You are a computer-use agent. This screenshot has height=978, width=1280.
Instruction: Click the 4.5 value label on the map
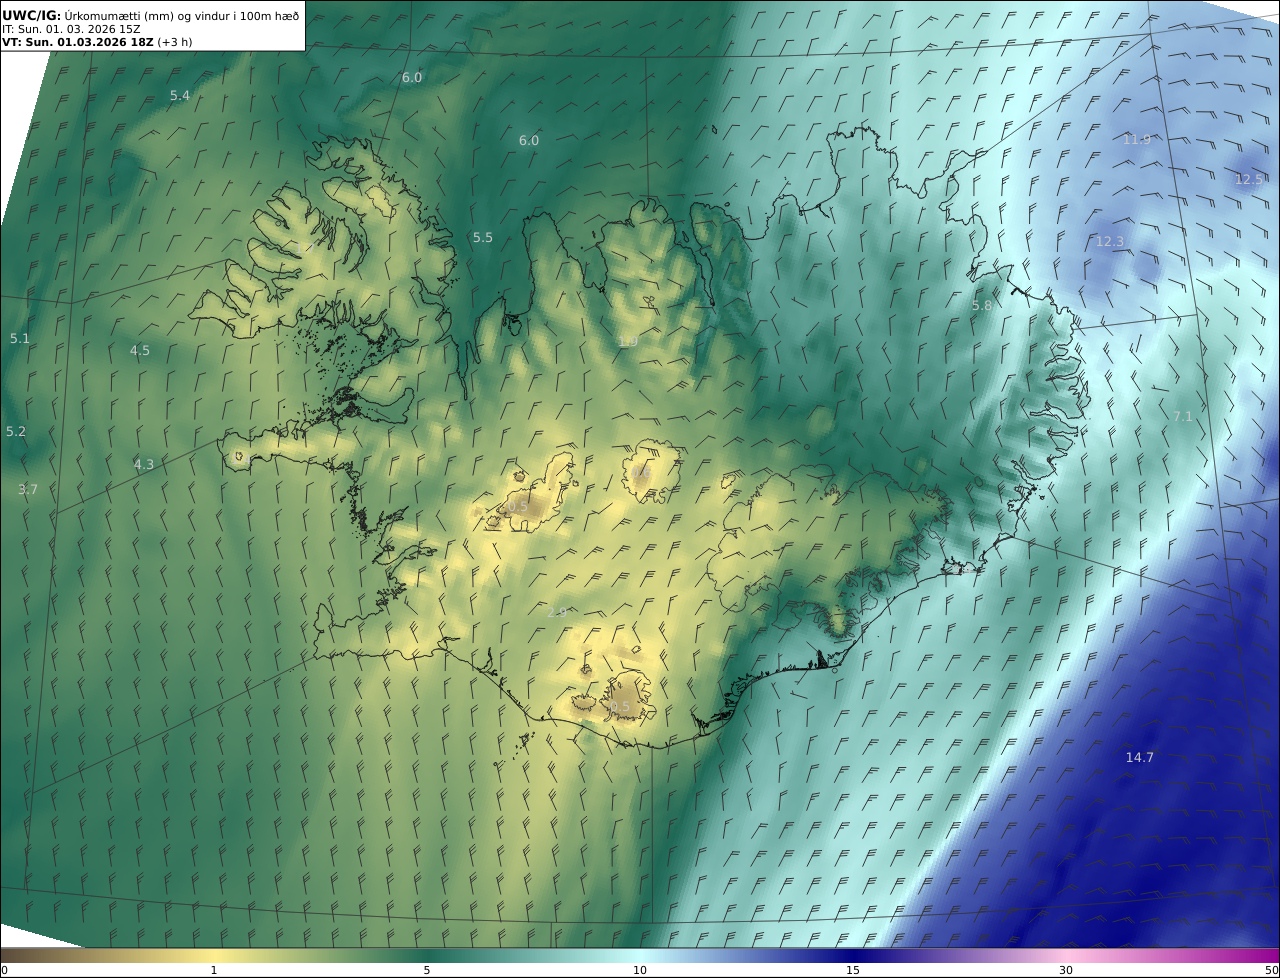[140, 350]
